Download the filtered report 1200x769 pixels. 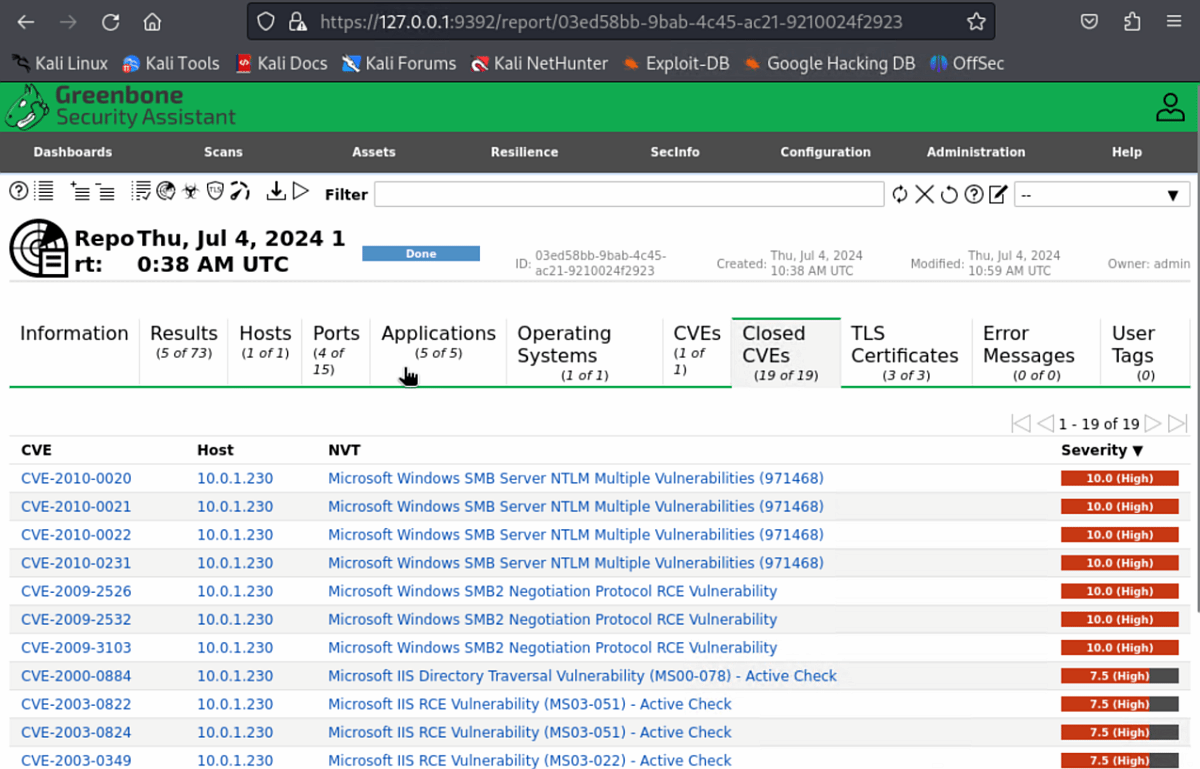275,192
